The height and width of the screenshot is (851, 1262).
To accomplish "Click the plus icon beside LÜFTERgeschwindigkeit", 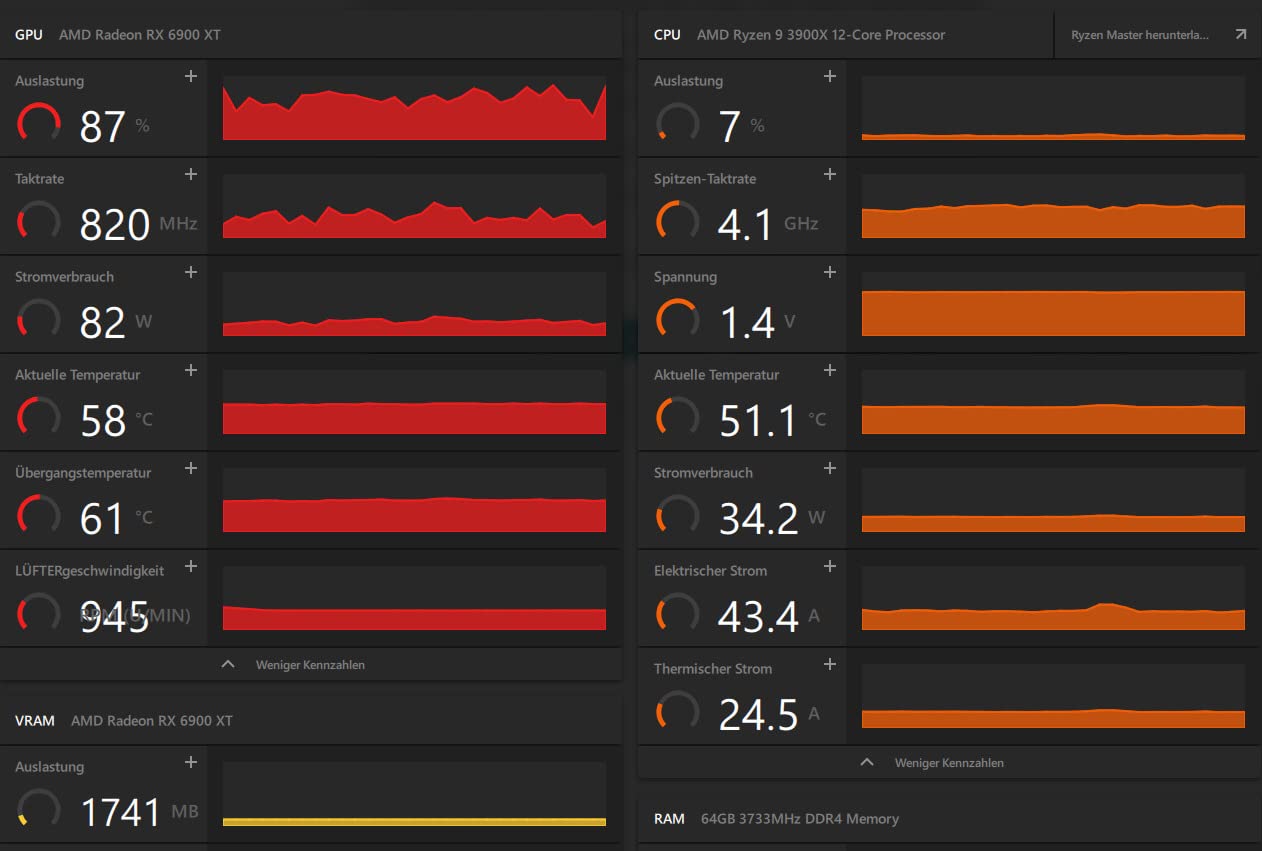I will 191,567.
